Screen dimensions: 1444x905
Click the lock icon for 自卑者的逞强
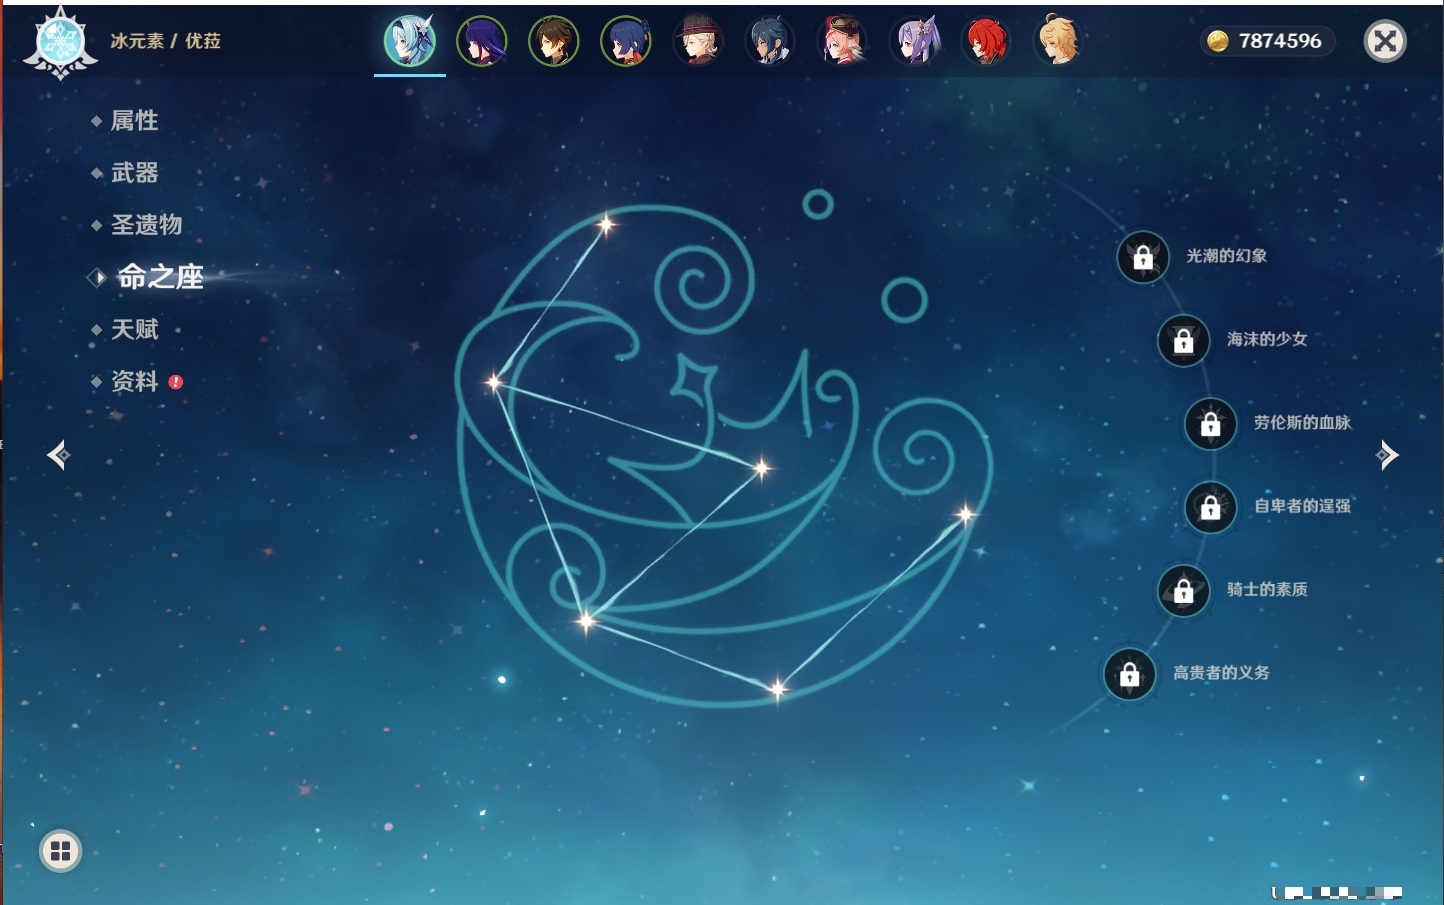pyautogui.click(x=1210, y=508)
